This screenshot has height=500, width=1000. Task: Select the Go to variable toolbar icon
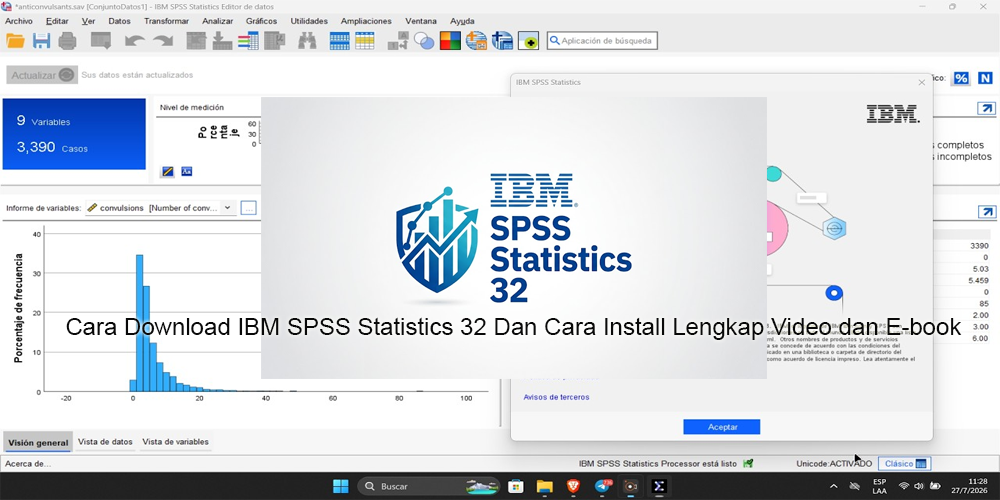click(222, 41)
